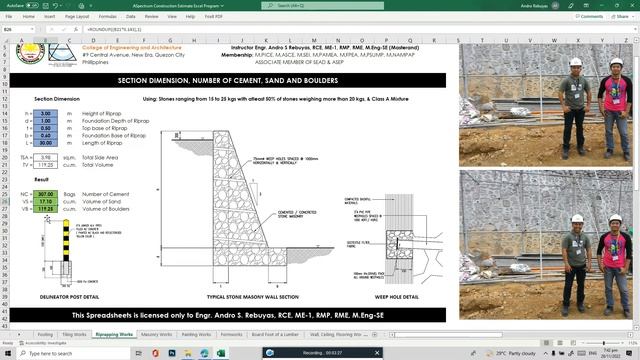This screenshot has width=640, height=360.
Task: Switch to the Tiling Works sheet tab
Action: pos(74,335)
